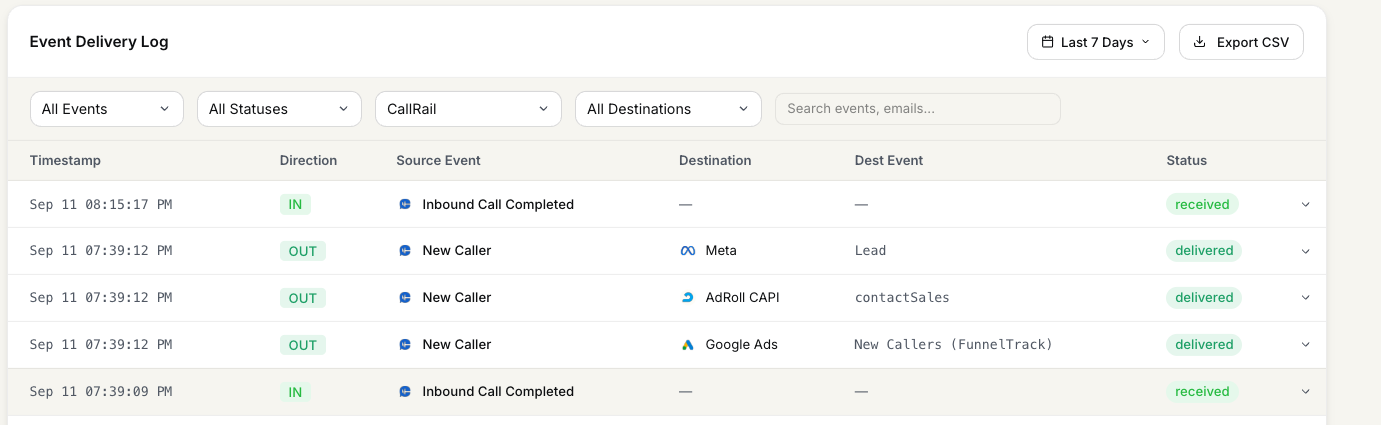Click timestamp in the AdRoll CAPI row
Viewport: 1381px width, 425px height.
point(101,298)
